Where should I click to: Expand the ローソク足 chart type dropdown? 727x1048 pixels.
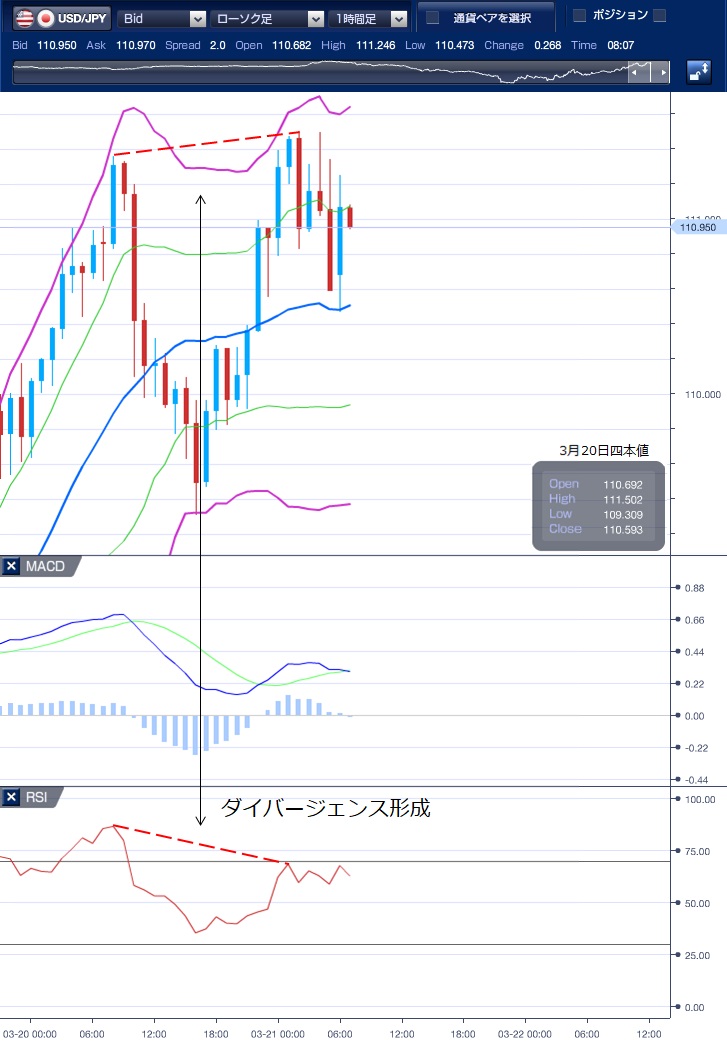coord(267,18)
